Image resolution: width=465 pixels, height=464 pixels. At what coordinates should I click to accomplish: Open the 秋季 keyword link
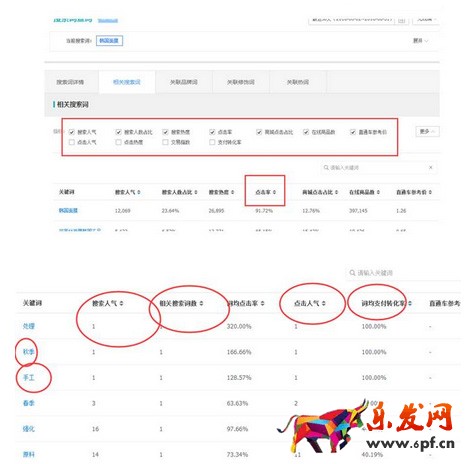tap(29, 352)
